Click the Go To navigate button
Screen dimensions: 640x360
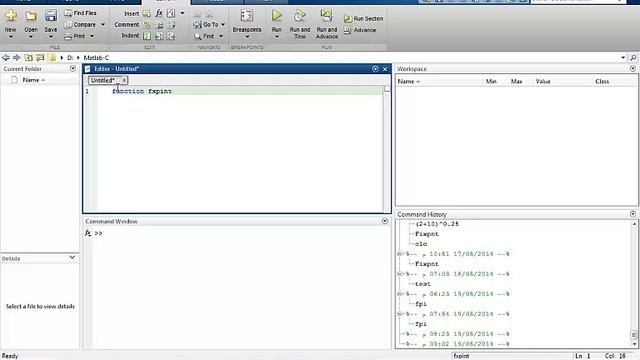pyautogui.click(x=206, y=24)
